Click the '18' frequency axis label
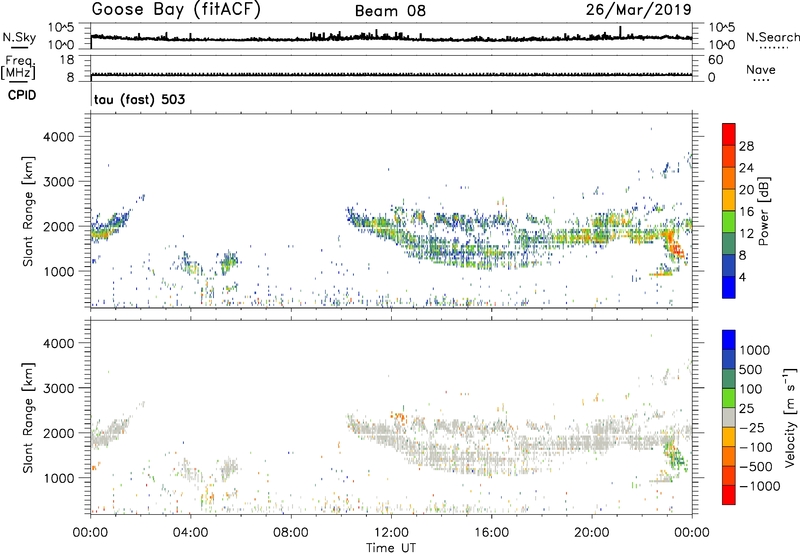 pos(67,60)
